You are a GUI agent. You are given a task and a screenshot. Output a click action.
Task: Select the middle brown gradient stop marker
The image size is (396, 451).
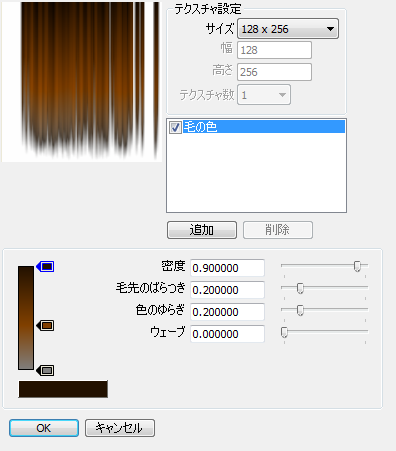coord(45,325)
